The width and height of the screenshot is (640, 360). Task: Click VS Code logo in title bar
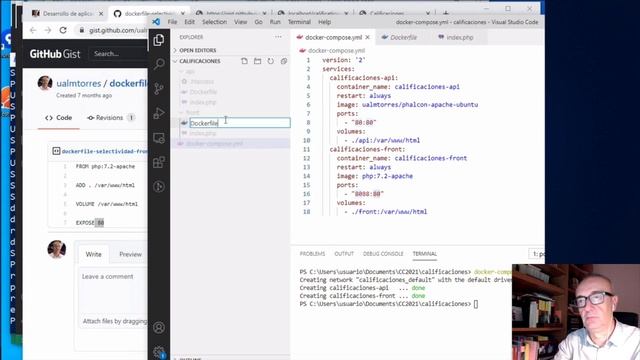click(x=156, y=22)
